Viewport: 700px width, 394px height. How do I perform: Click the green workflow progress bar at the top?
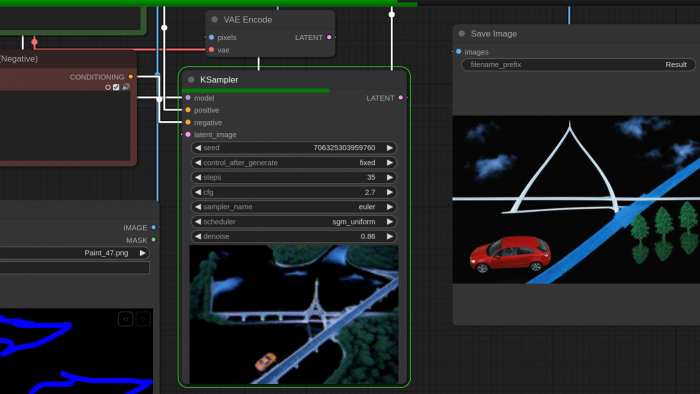[208, 3]
